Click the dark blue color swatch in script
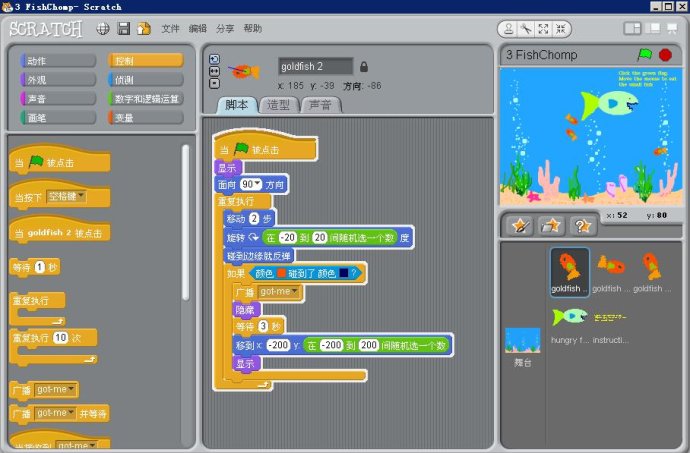 pos(344,273)
